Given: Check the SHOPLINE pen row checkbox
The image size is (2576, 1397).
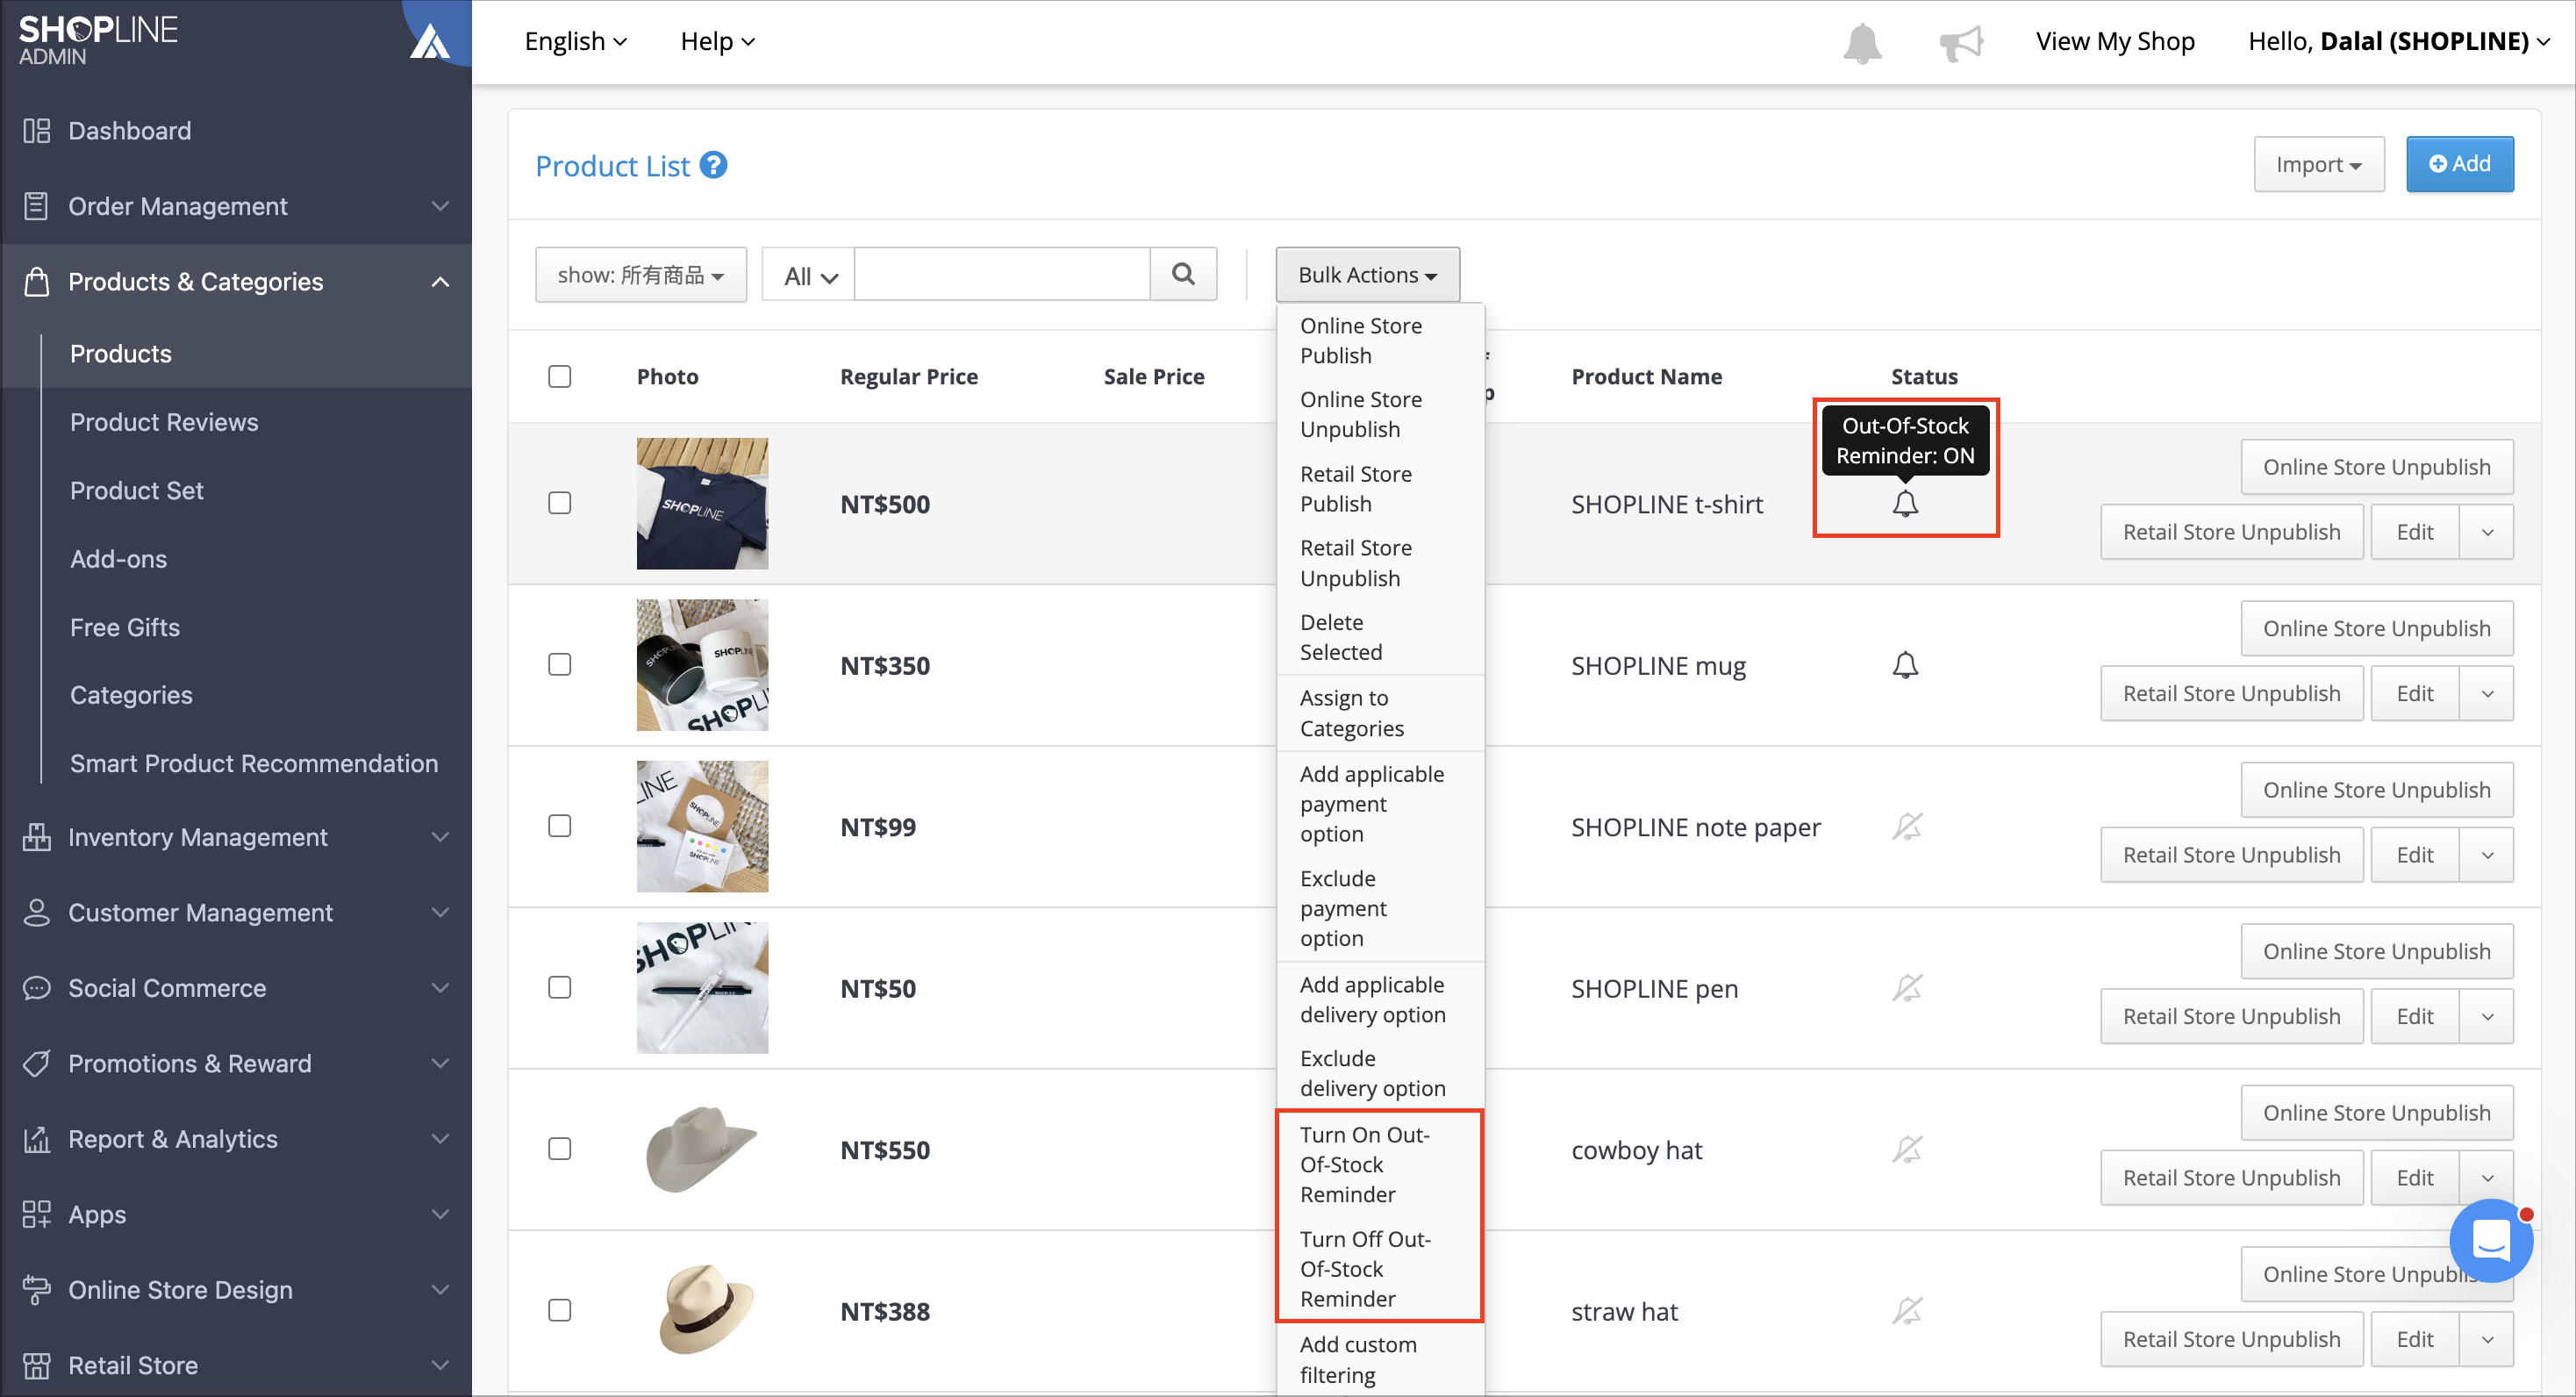Looking at the screenshot, I should [560, 988].
